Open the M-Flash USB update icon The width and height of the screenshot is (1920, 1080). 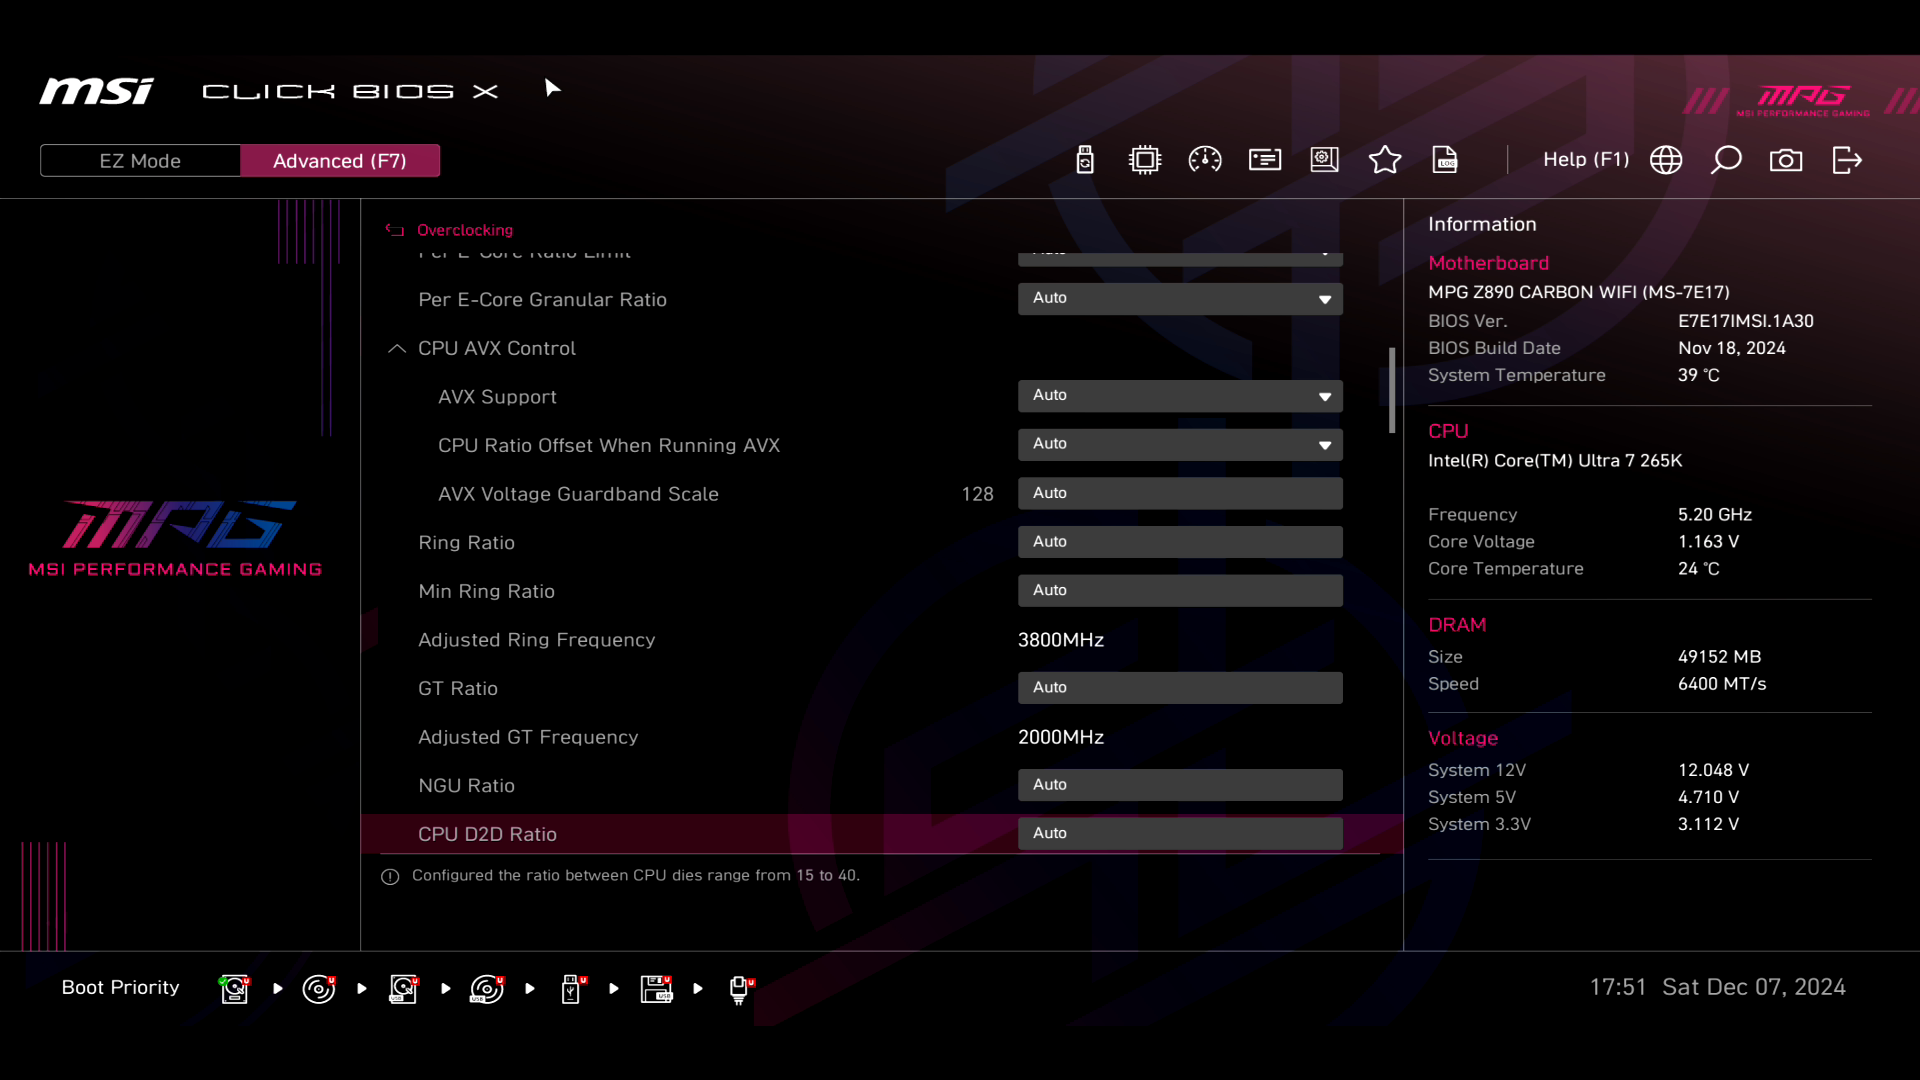(x=1084, y=160)
